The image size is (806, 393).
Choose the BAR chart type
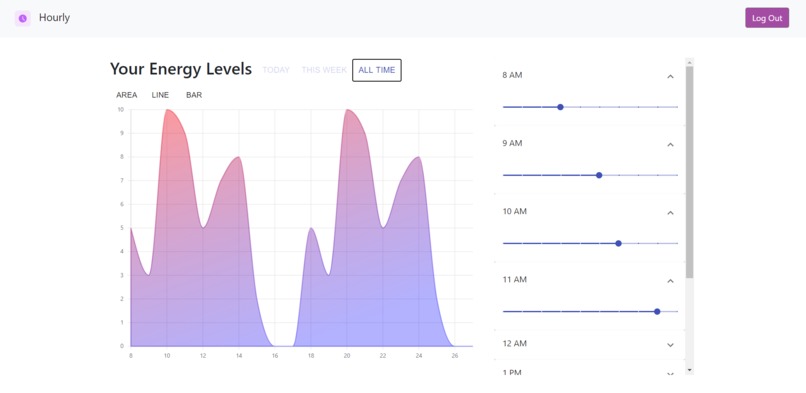point(194,95)
